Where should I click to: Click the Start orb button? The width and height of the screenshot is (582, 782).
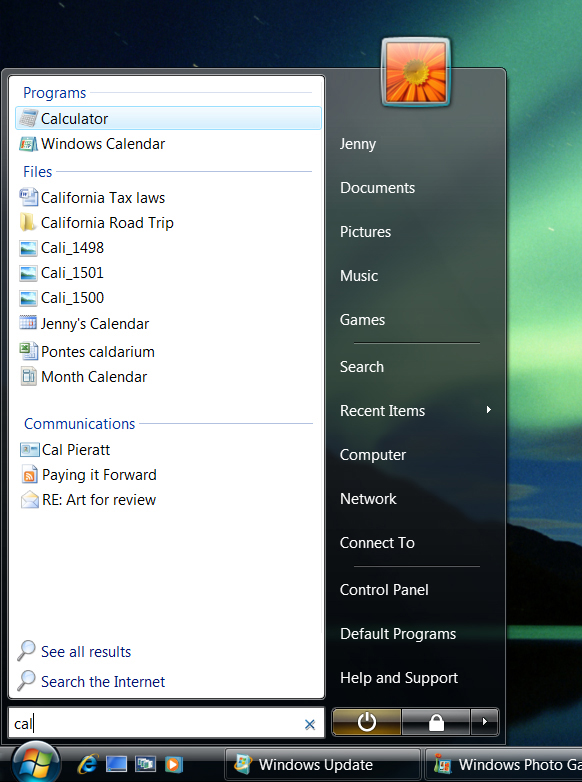click(36, 763)
